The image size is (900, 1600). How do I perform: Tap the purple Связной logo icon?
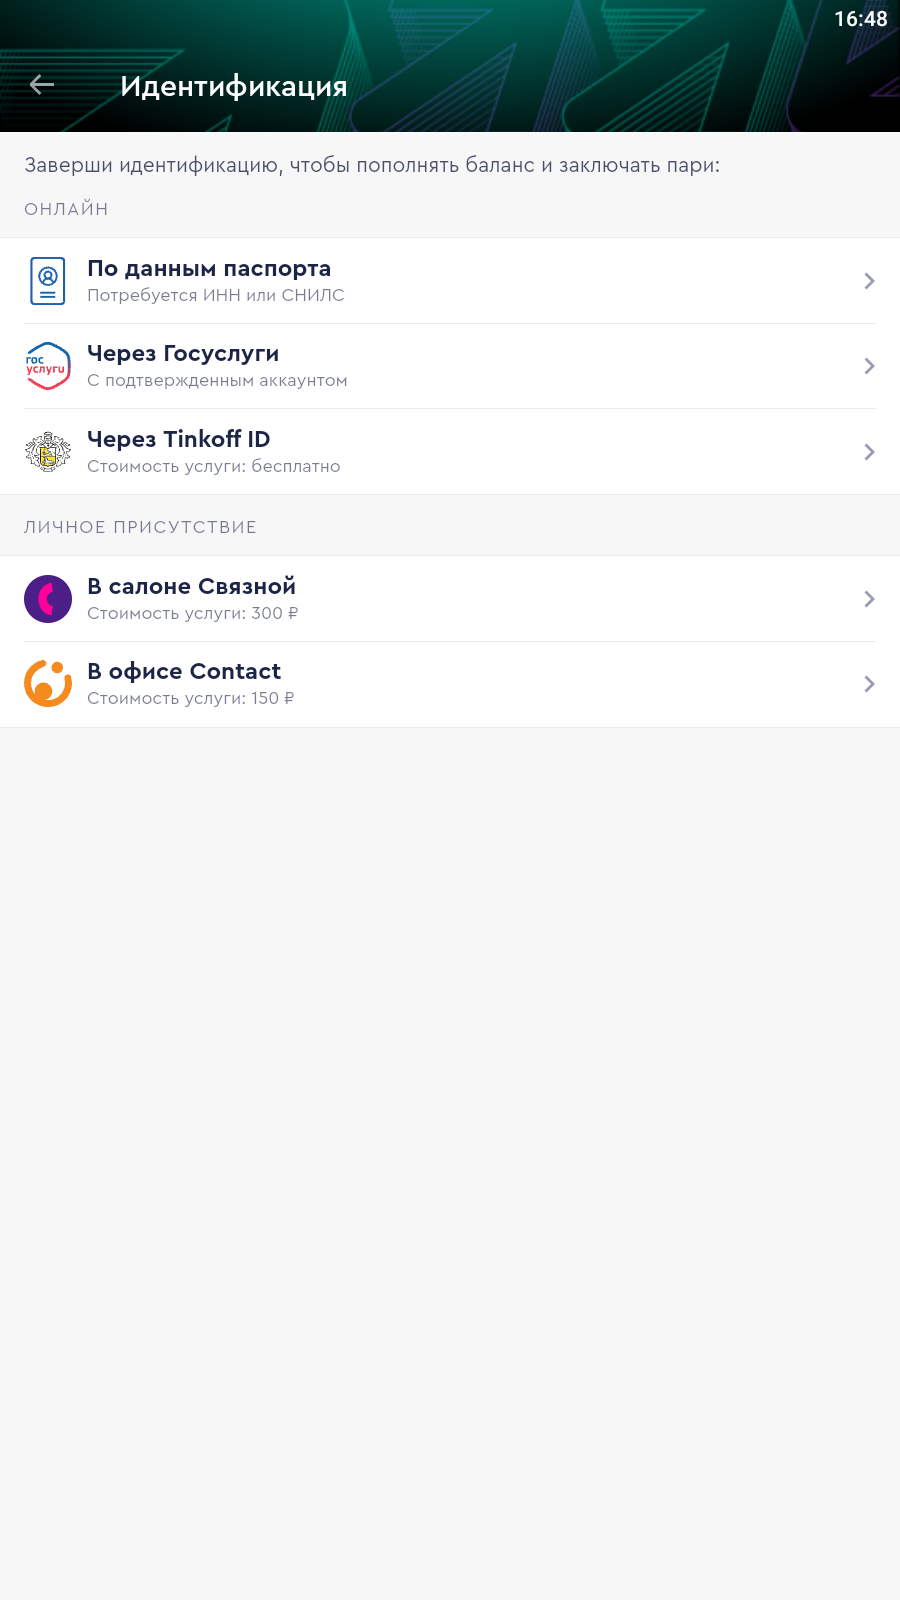tap(48, 599)
